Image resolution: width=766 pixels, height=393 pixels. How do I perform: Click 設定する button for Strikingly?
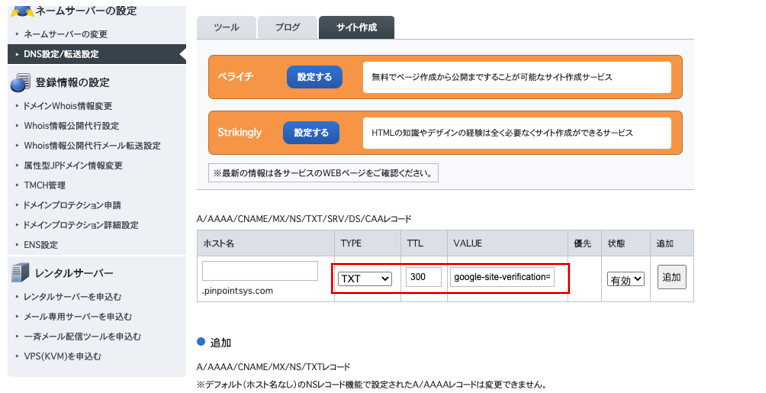click(x=311, y=132)
